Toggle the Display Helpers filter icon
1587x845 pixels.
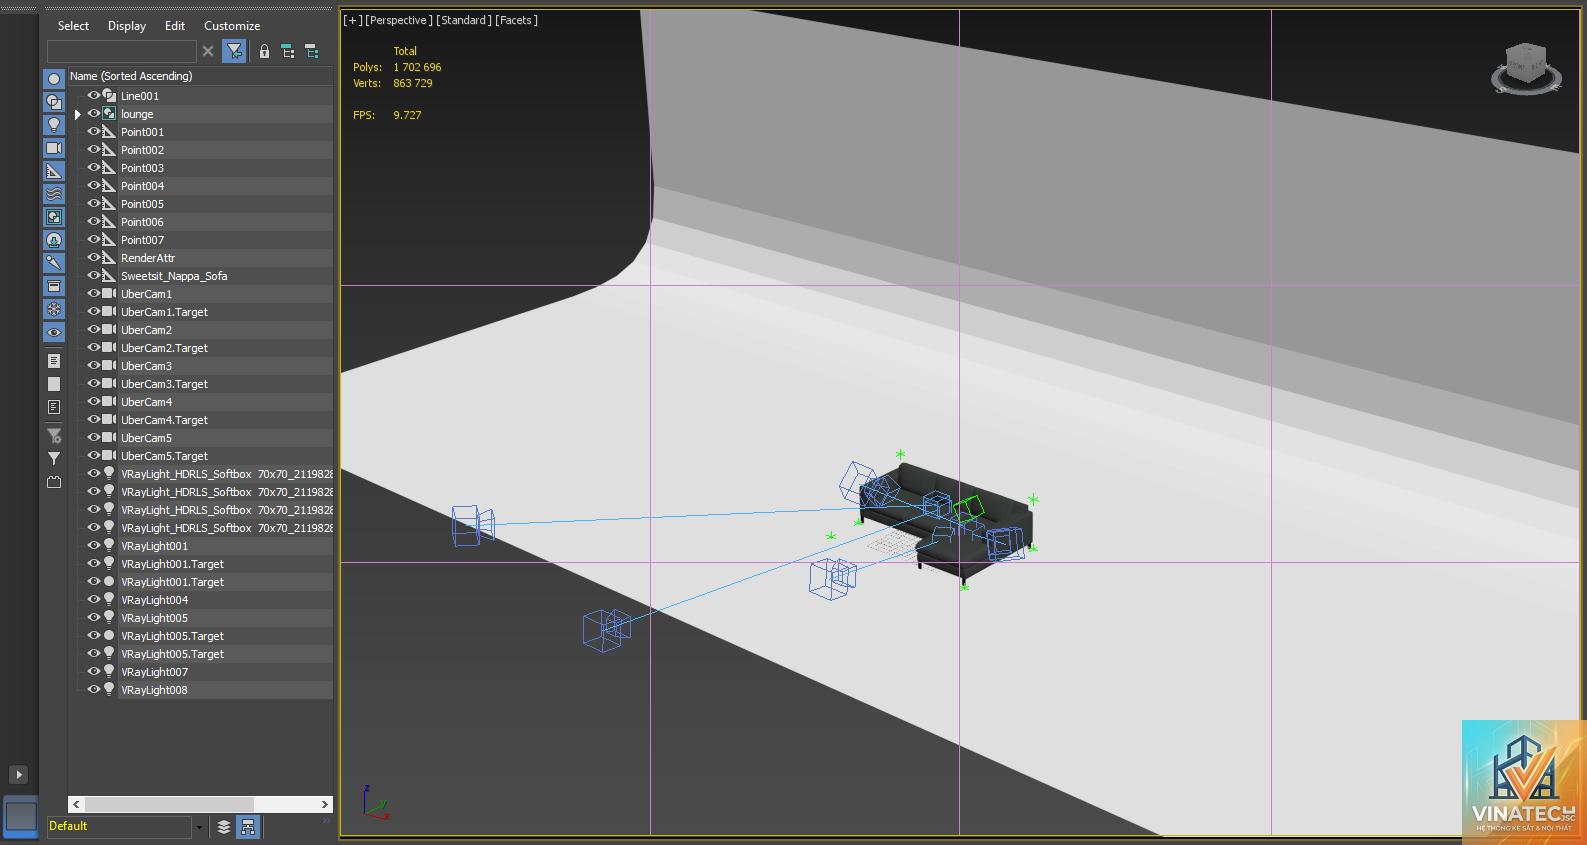(54, 171)
